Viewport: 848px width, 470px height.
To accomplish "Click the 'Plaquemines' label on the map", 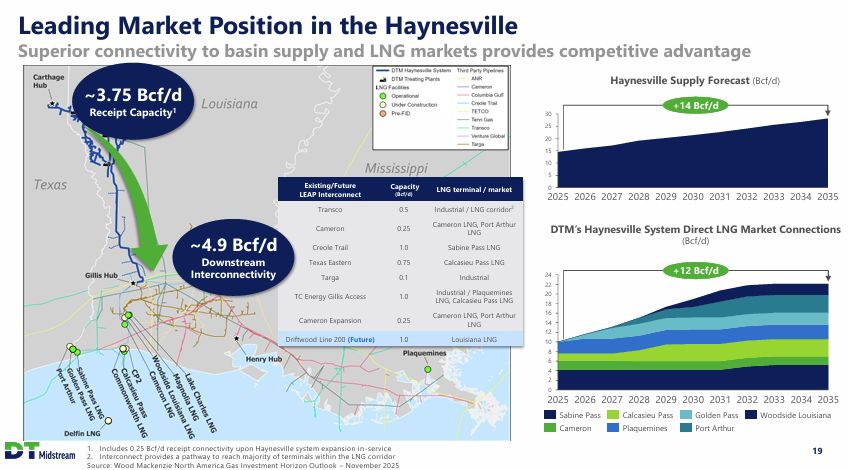I will point(425,353).
